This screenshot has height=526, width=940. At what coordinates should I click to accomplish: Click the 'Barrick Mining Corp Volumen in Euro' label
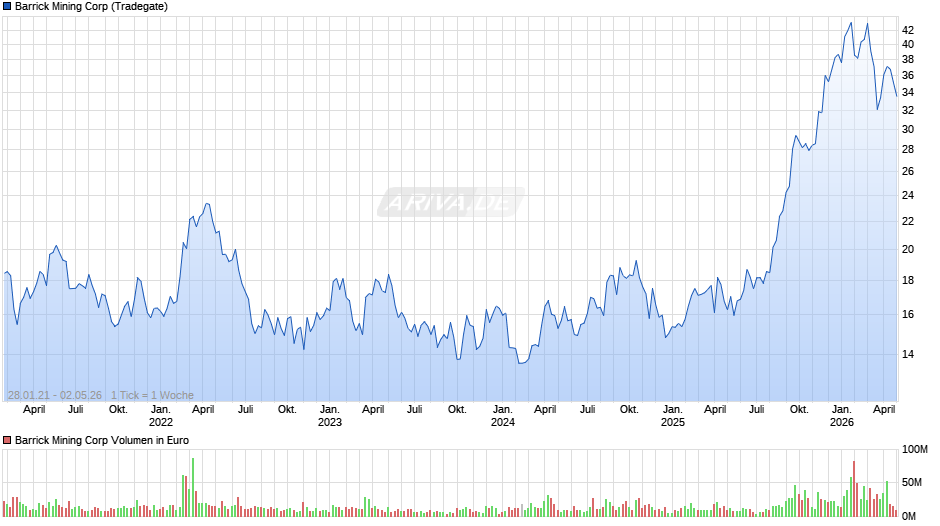click(x=102, y=440)
